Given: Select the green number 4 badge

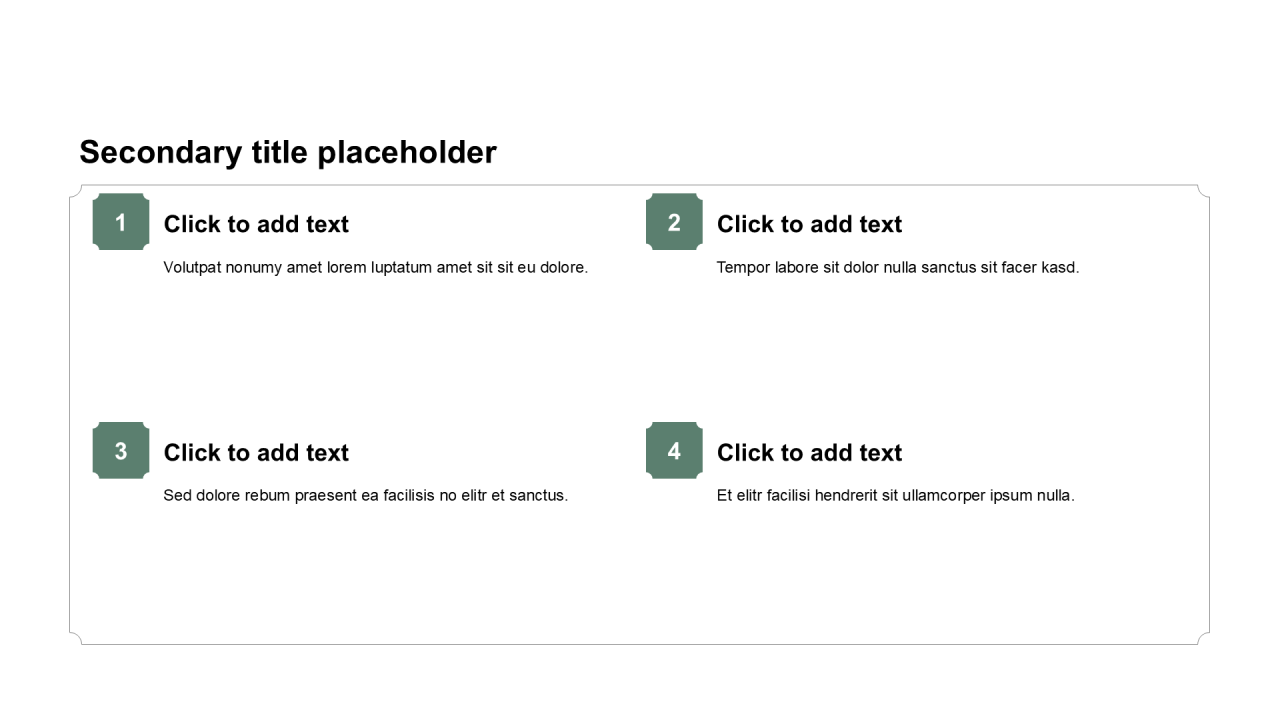Looking at the screenshot, I should click(674, 451).
